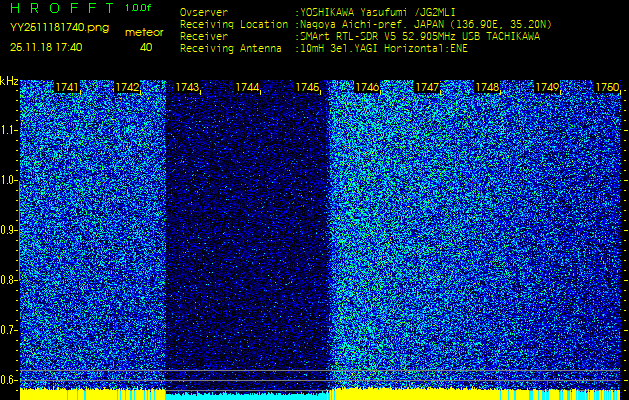The width and height of the screenshot is (629, 400).
Task: Click the 1749 time marker
Action: 548,87
